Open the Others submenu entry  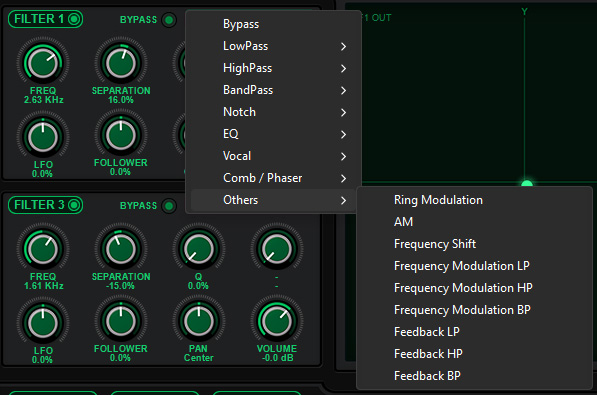273,200
